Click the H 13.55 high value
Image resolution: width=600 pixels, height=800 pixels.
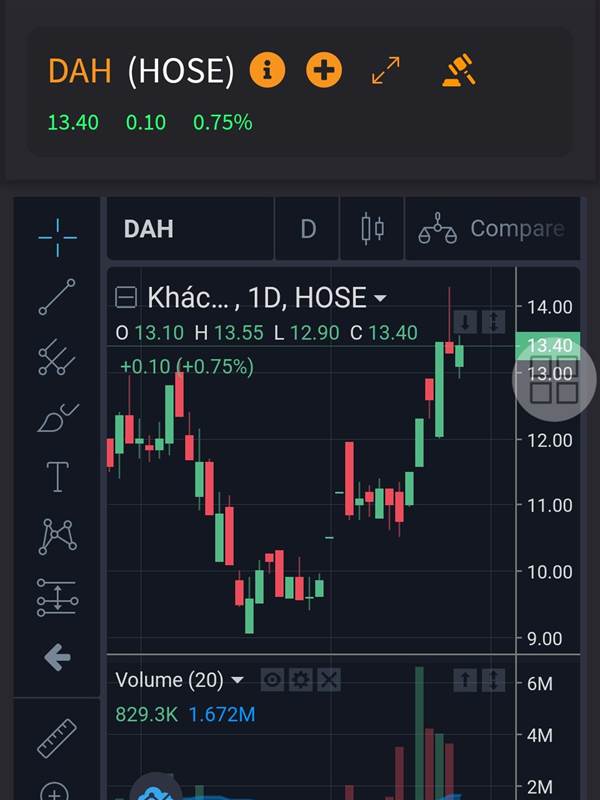pos(229,333)
